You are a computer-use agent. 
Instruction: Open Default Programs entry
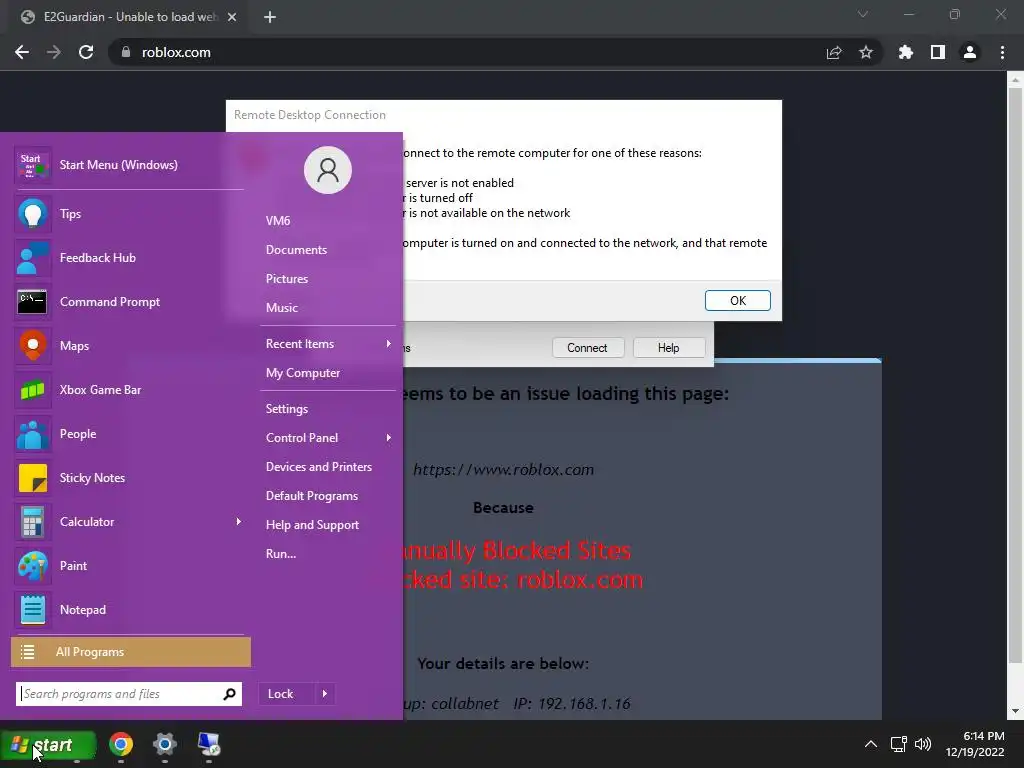[312, 496]
